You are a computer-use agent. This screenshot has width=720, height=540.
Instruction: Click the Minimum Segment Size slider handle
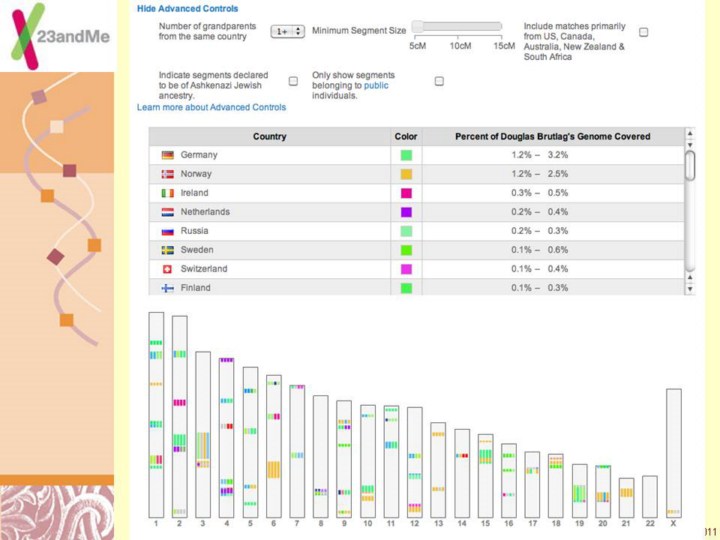[415, 27]
